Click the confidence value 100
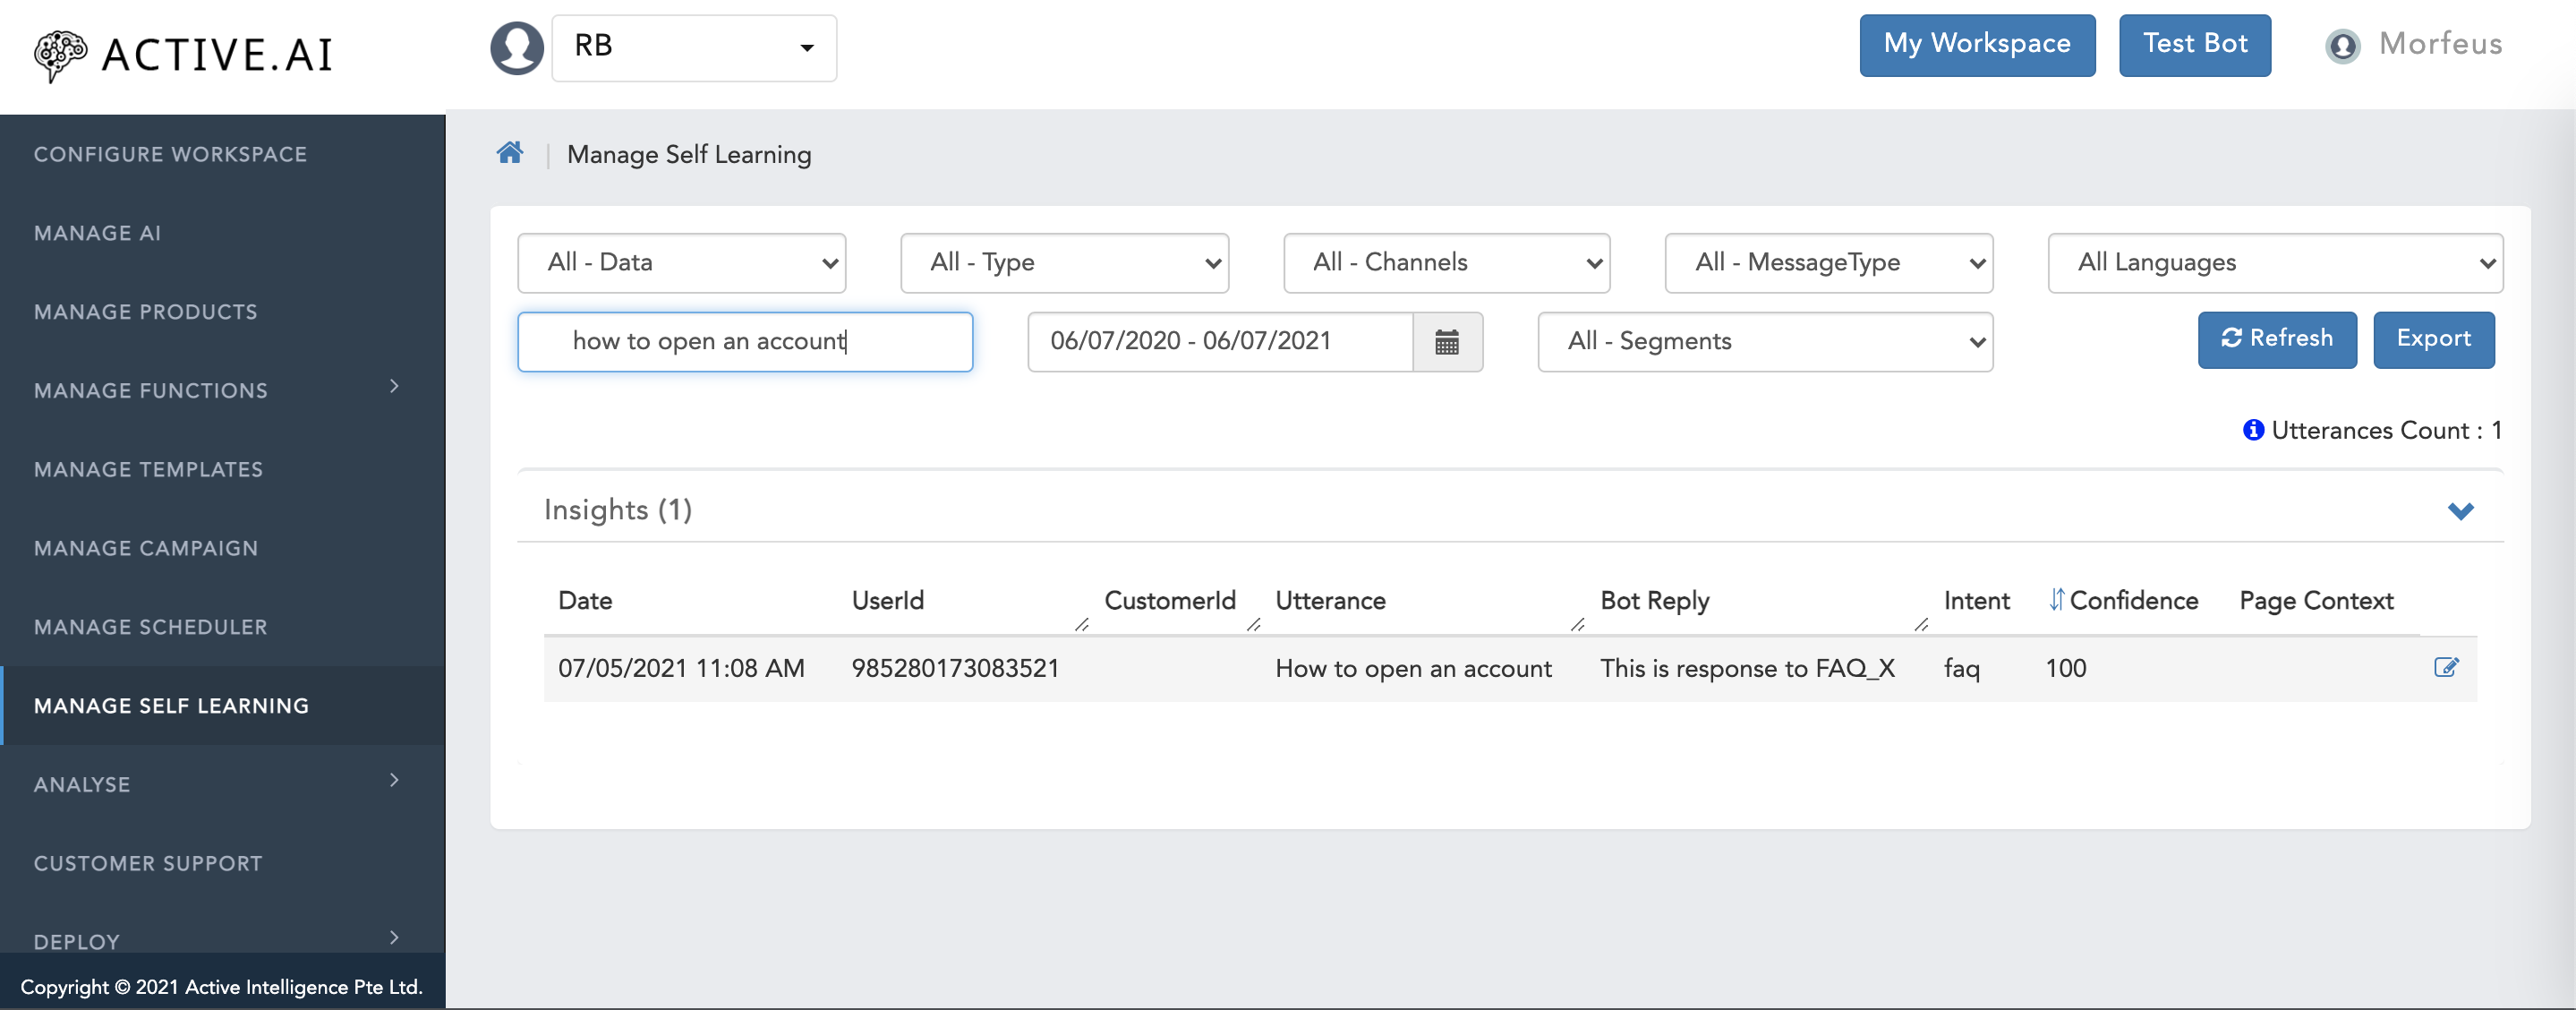The image size is (2576, 1010). (x=2065, y=669)
